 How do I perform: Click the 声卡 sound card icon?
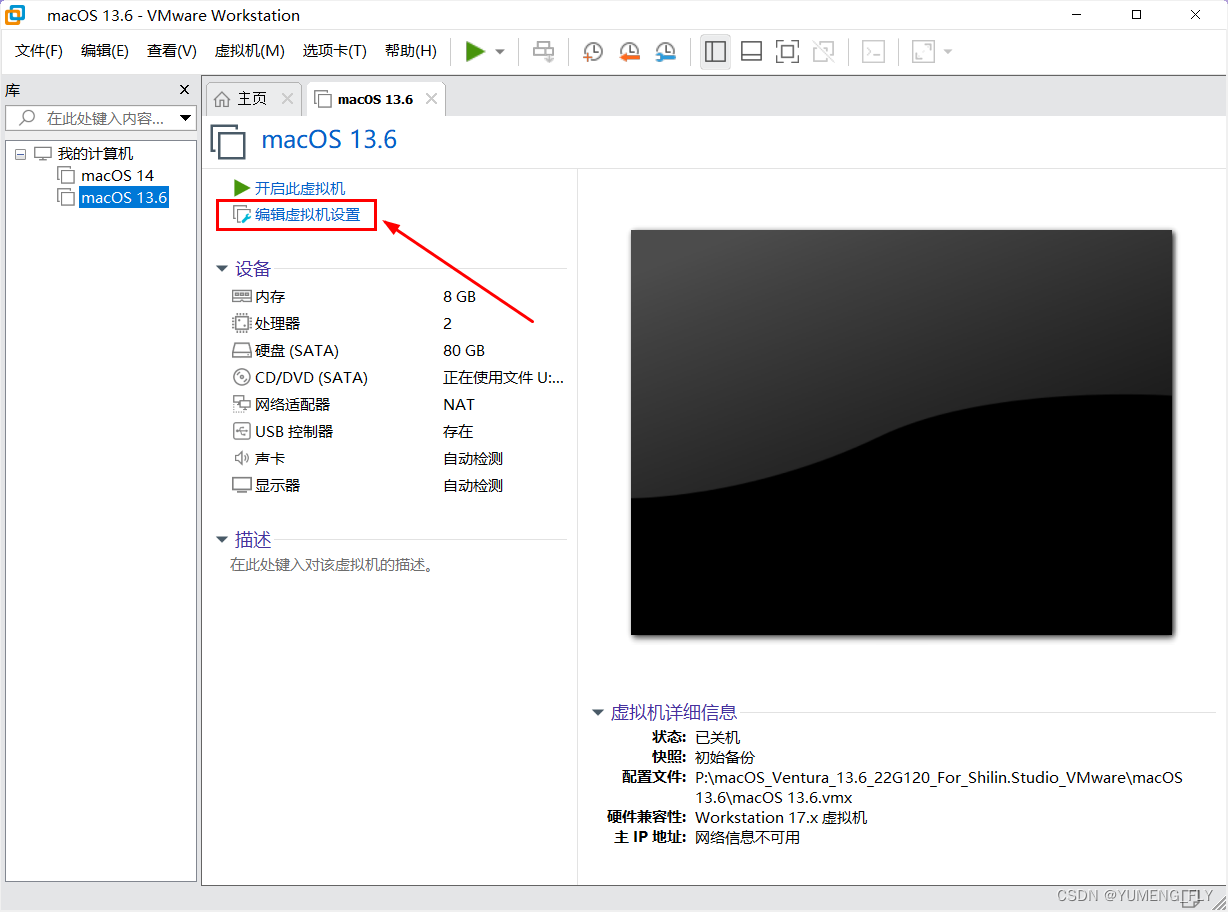(x=241, y=458)
